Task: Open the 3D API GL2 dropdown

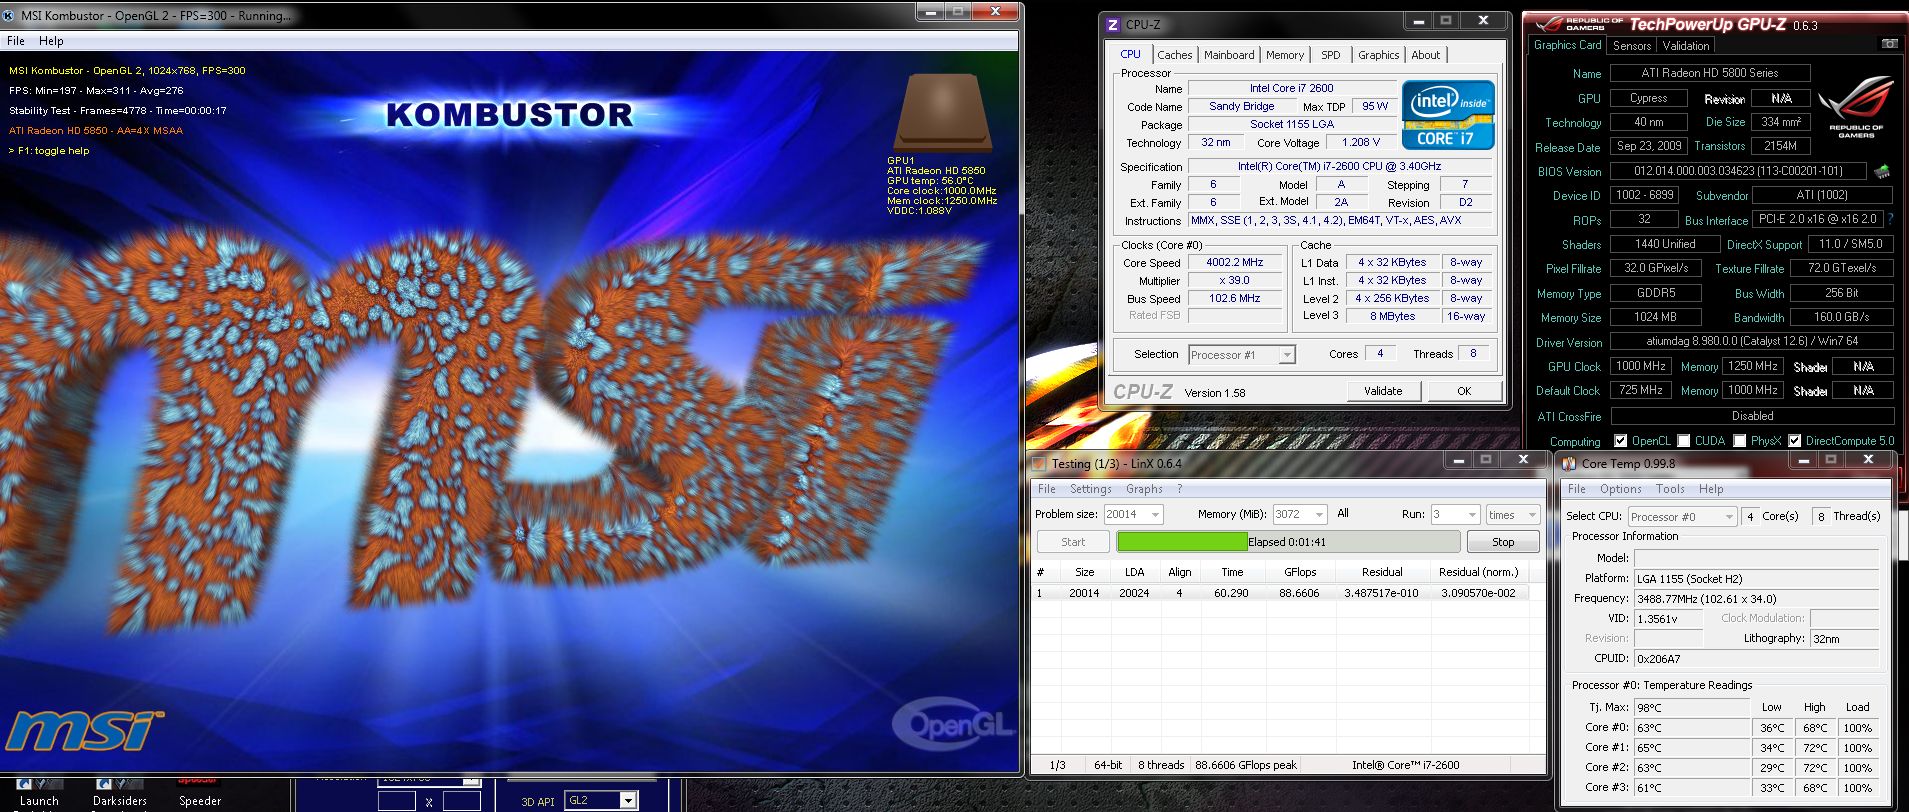Action: 601,800
